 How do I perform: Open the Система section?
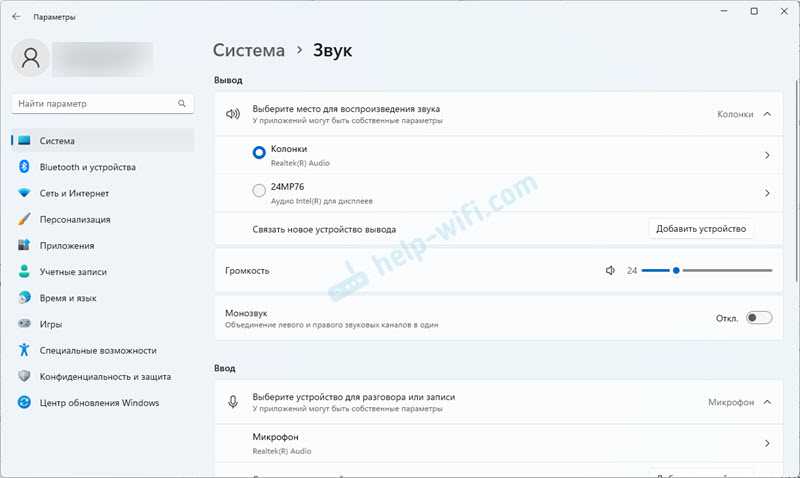103,140
